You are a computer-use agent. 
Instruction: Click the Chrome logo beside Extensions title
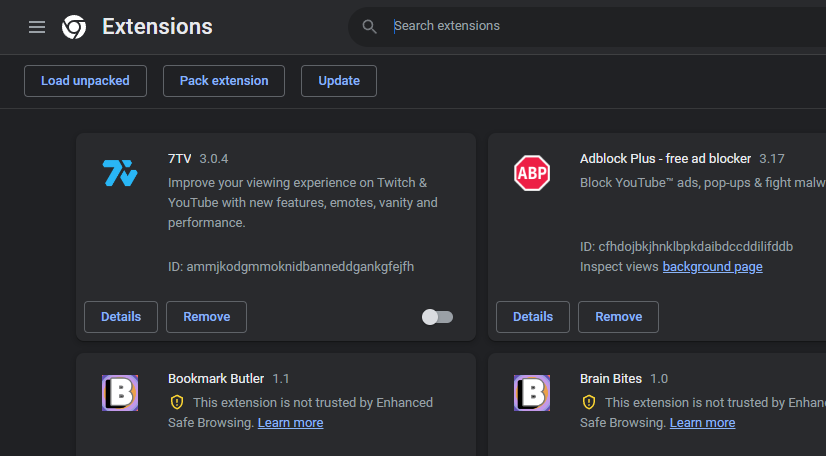pyautogui.click(x=74, y=27)
